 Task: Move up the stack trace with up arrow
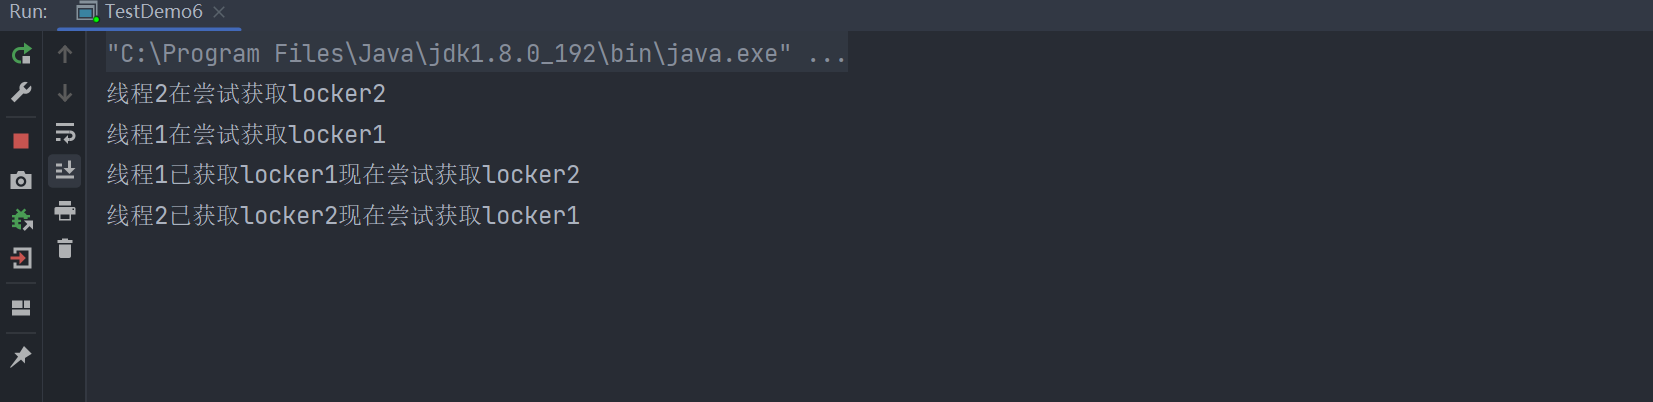65,54
